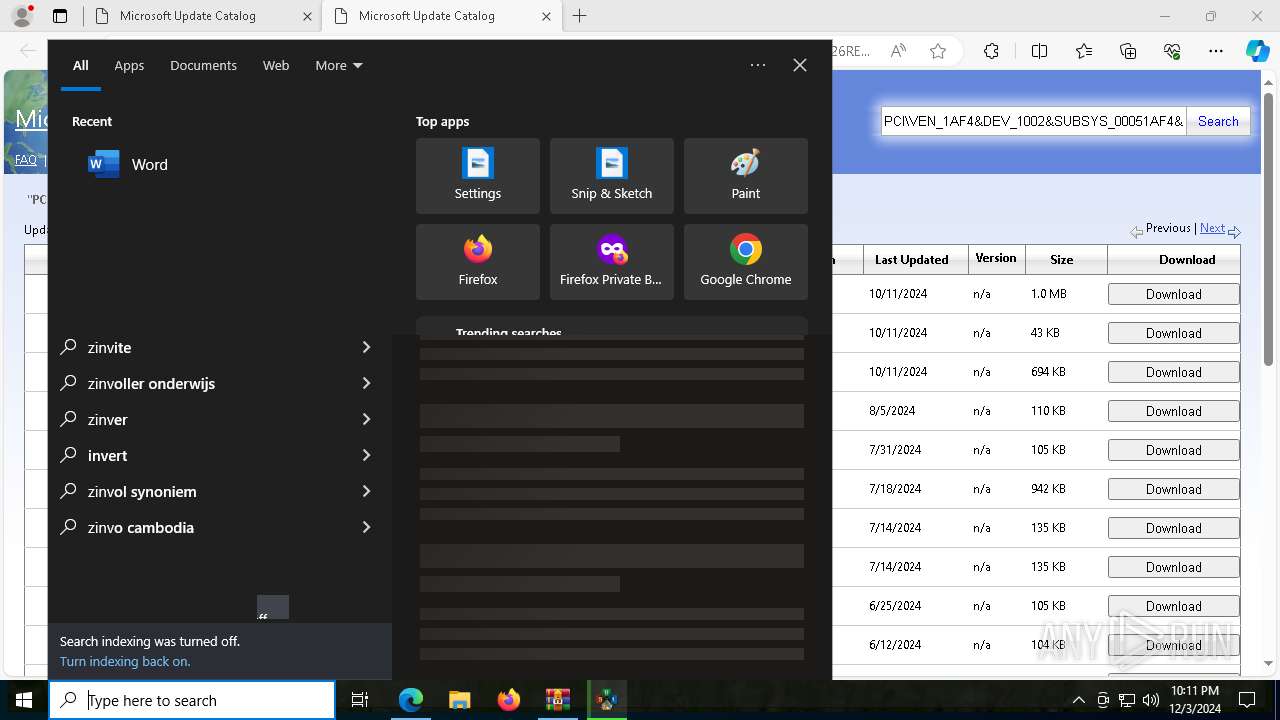Expand the zinvite search suggestion arrow
This screenshot has width=1280, height=720.
click(x=366, y=347)
